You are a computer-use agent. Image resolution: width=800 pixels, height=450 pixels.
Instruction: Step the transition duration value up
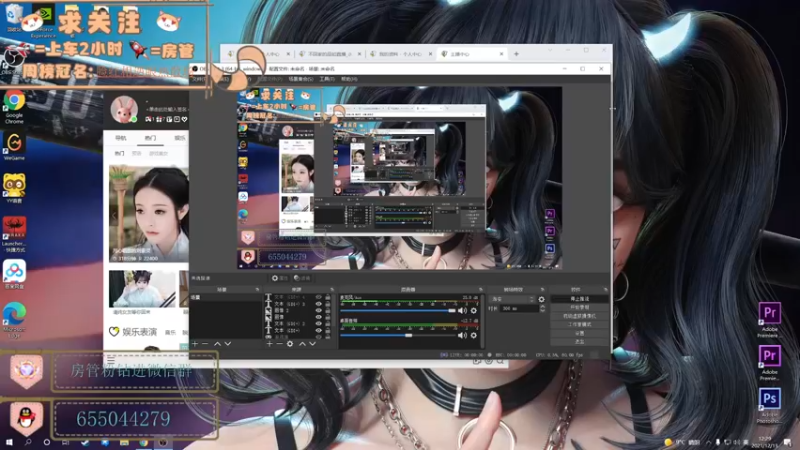(x=542, y=307)
